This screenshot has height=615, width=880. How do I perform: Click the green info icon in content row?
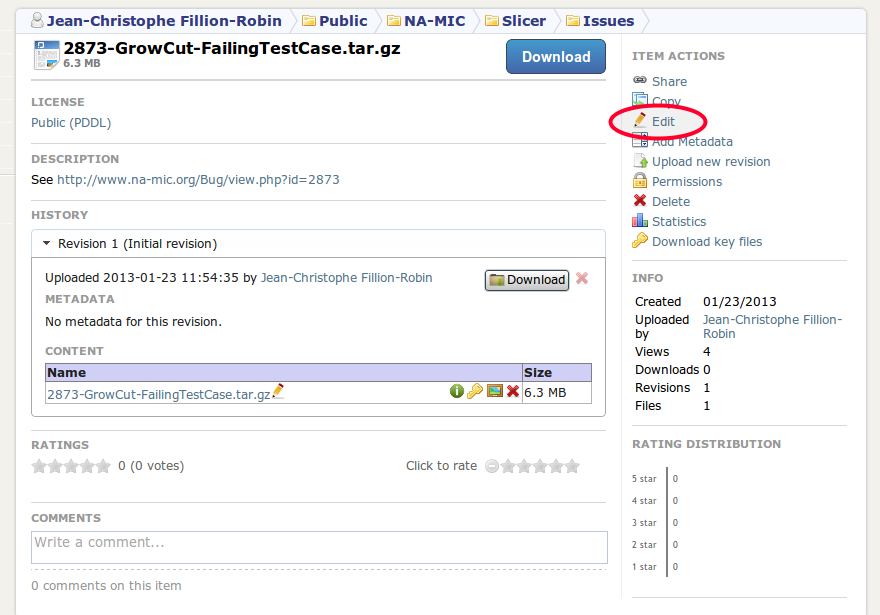point(457,392)
